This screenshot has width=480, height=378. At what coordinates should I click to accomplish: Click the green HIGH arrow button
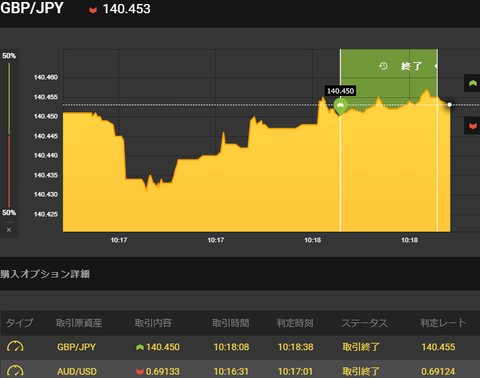pos(472,83)
